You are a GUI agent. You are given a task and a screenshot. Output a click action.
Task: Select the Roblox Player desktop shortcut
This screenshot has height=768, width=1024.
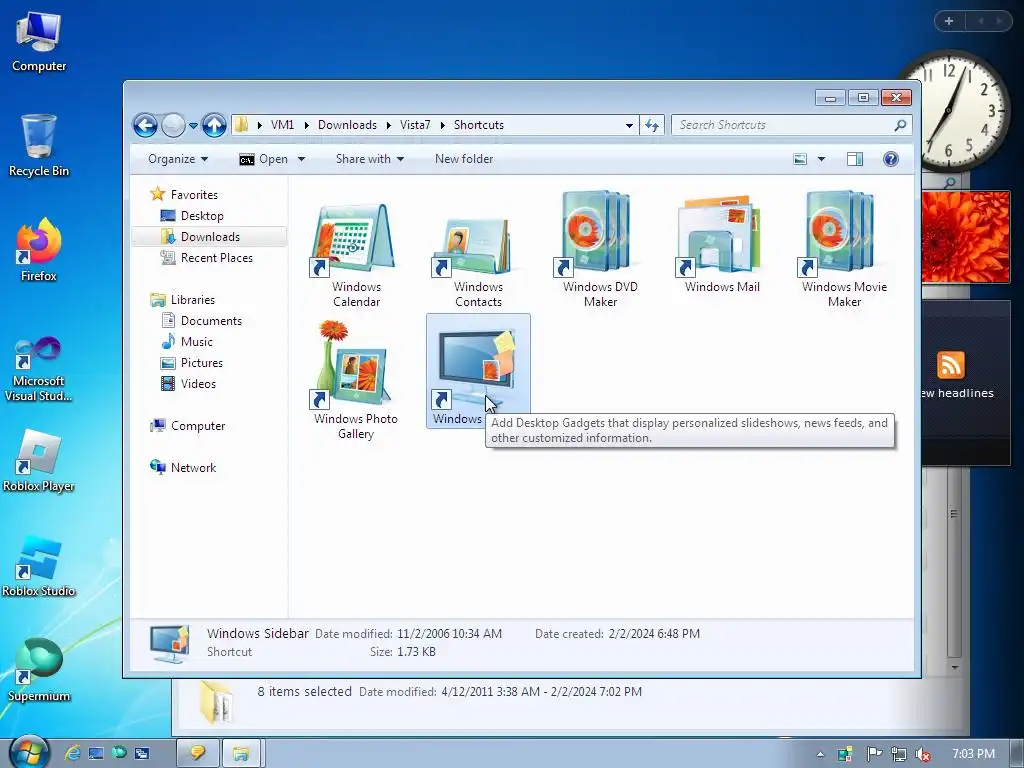point(39,460)
